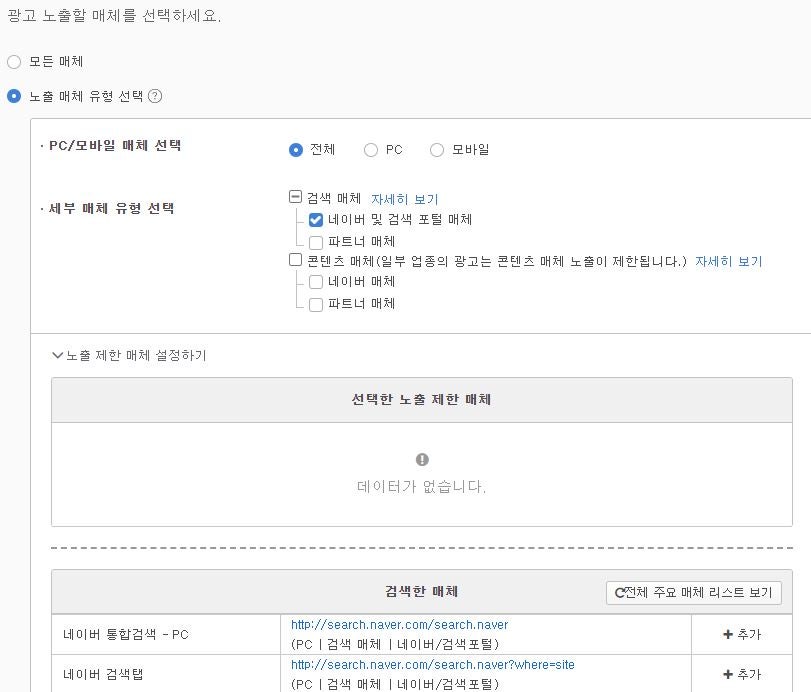
Task: Click the plus 추가 for 네이버 통합검색 - PC
Action: [x=742, y=634]
